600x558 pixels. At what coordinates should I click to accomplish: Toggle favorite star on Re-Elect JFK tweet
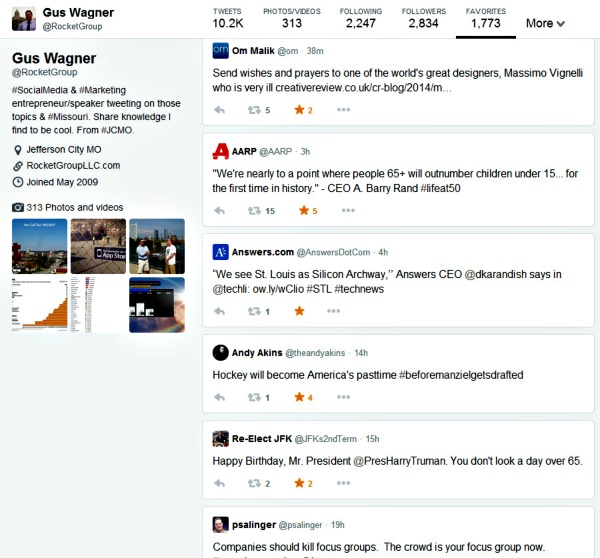(299, 483)
